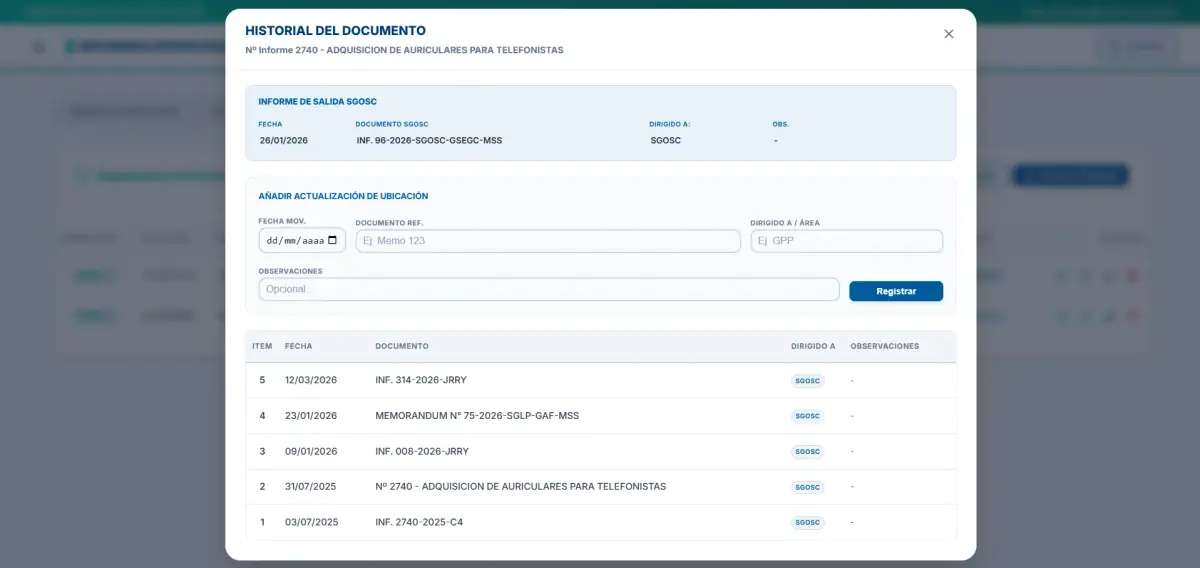This screenshot has height=568, width=1200.
Task: Click the FECHA column header
Action: pos(298,346)
